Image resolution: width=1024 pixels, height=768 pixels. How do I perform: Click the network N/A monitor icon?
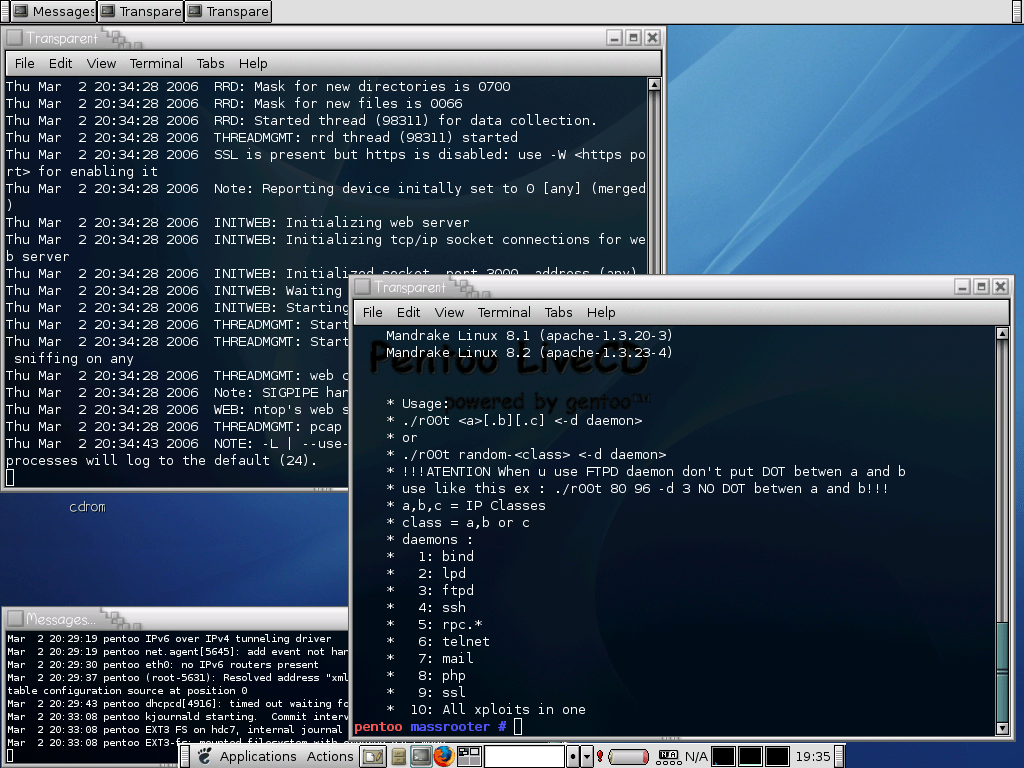[x=667, y=756]
